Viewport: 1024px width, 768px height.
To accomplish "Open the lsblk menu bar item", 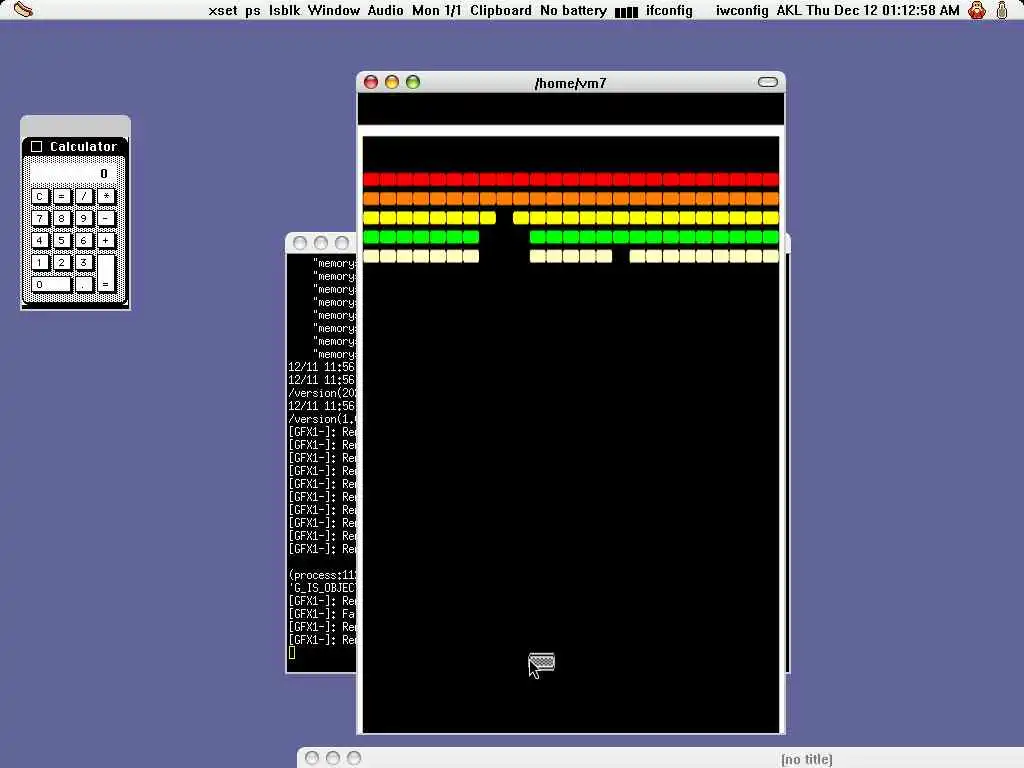I will pyautogui.click(x=284, y=10).
